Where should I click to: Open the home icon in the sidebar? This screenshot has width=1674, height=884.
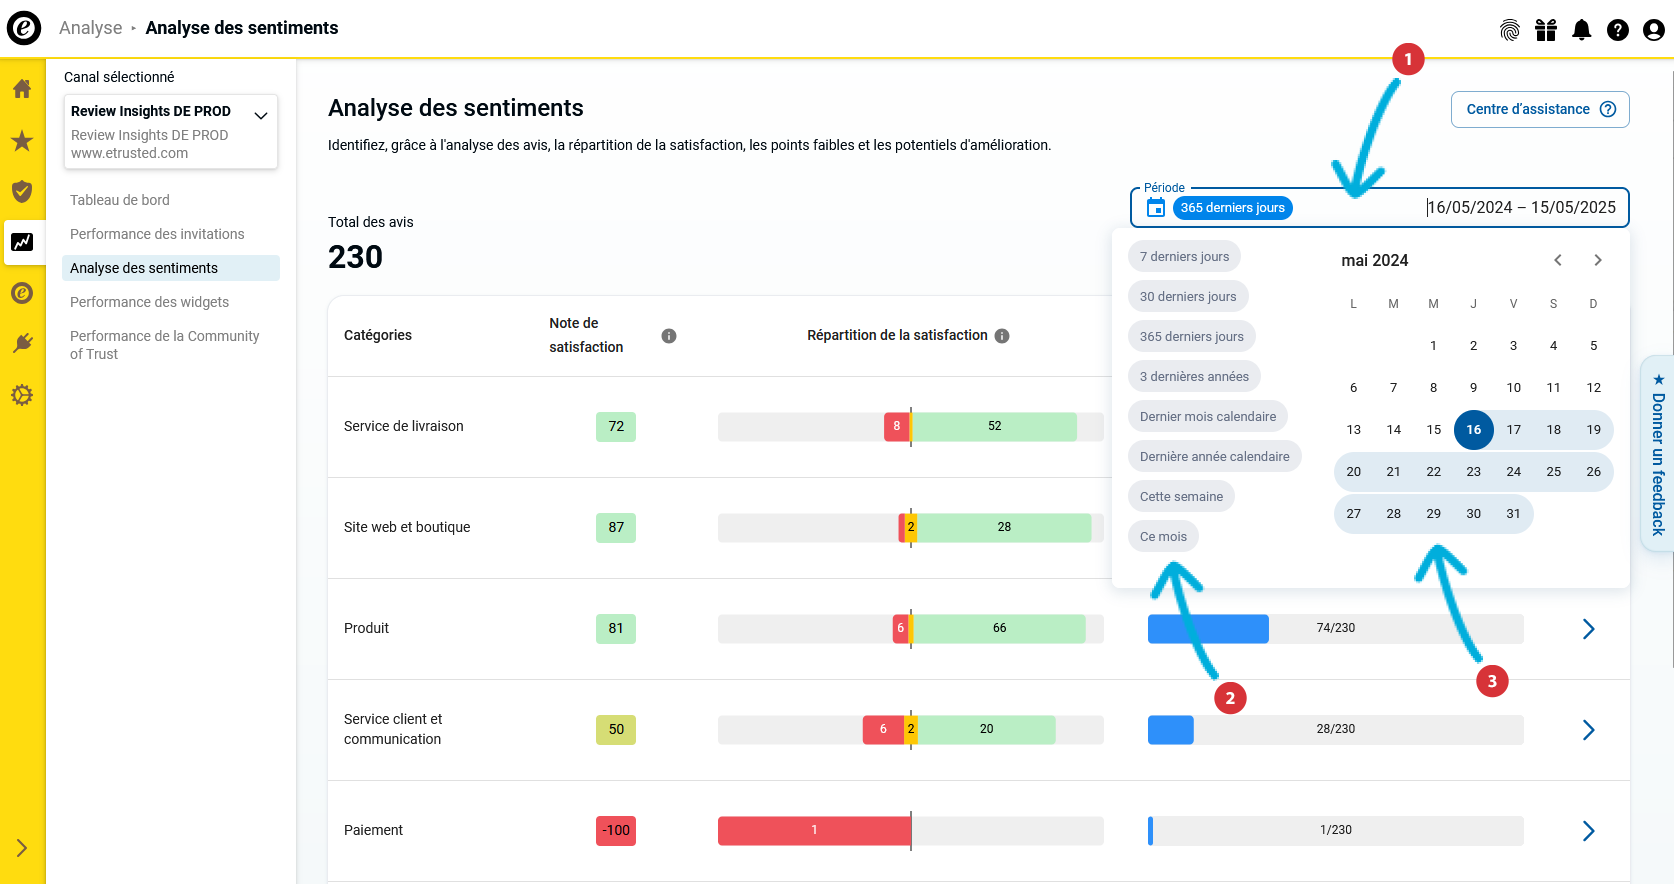coord(22,89)
